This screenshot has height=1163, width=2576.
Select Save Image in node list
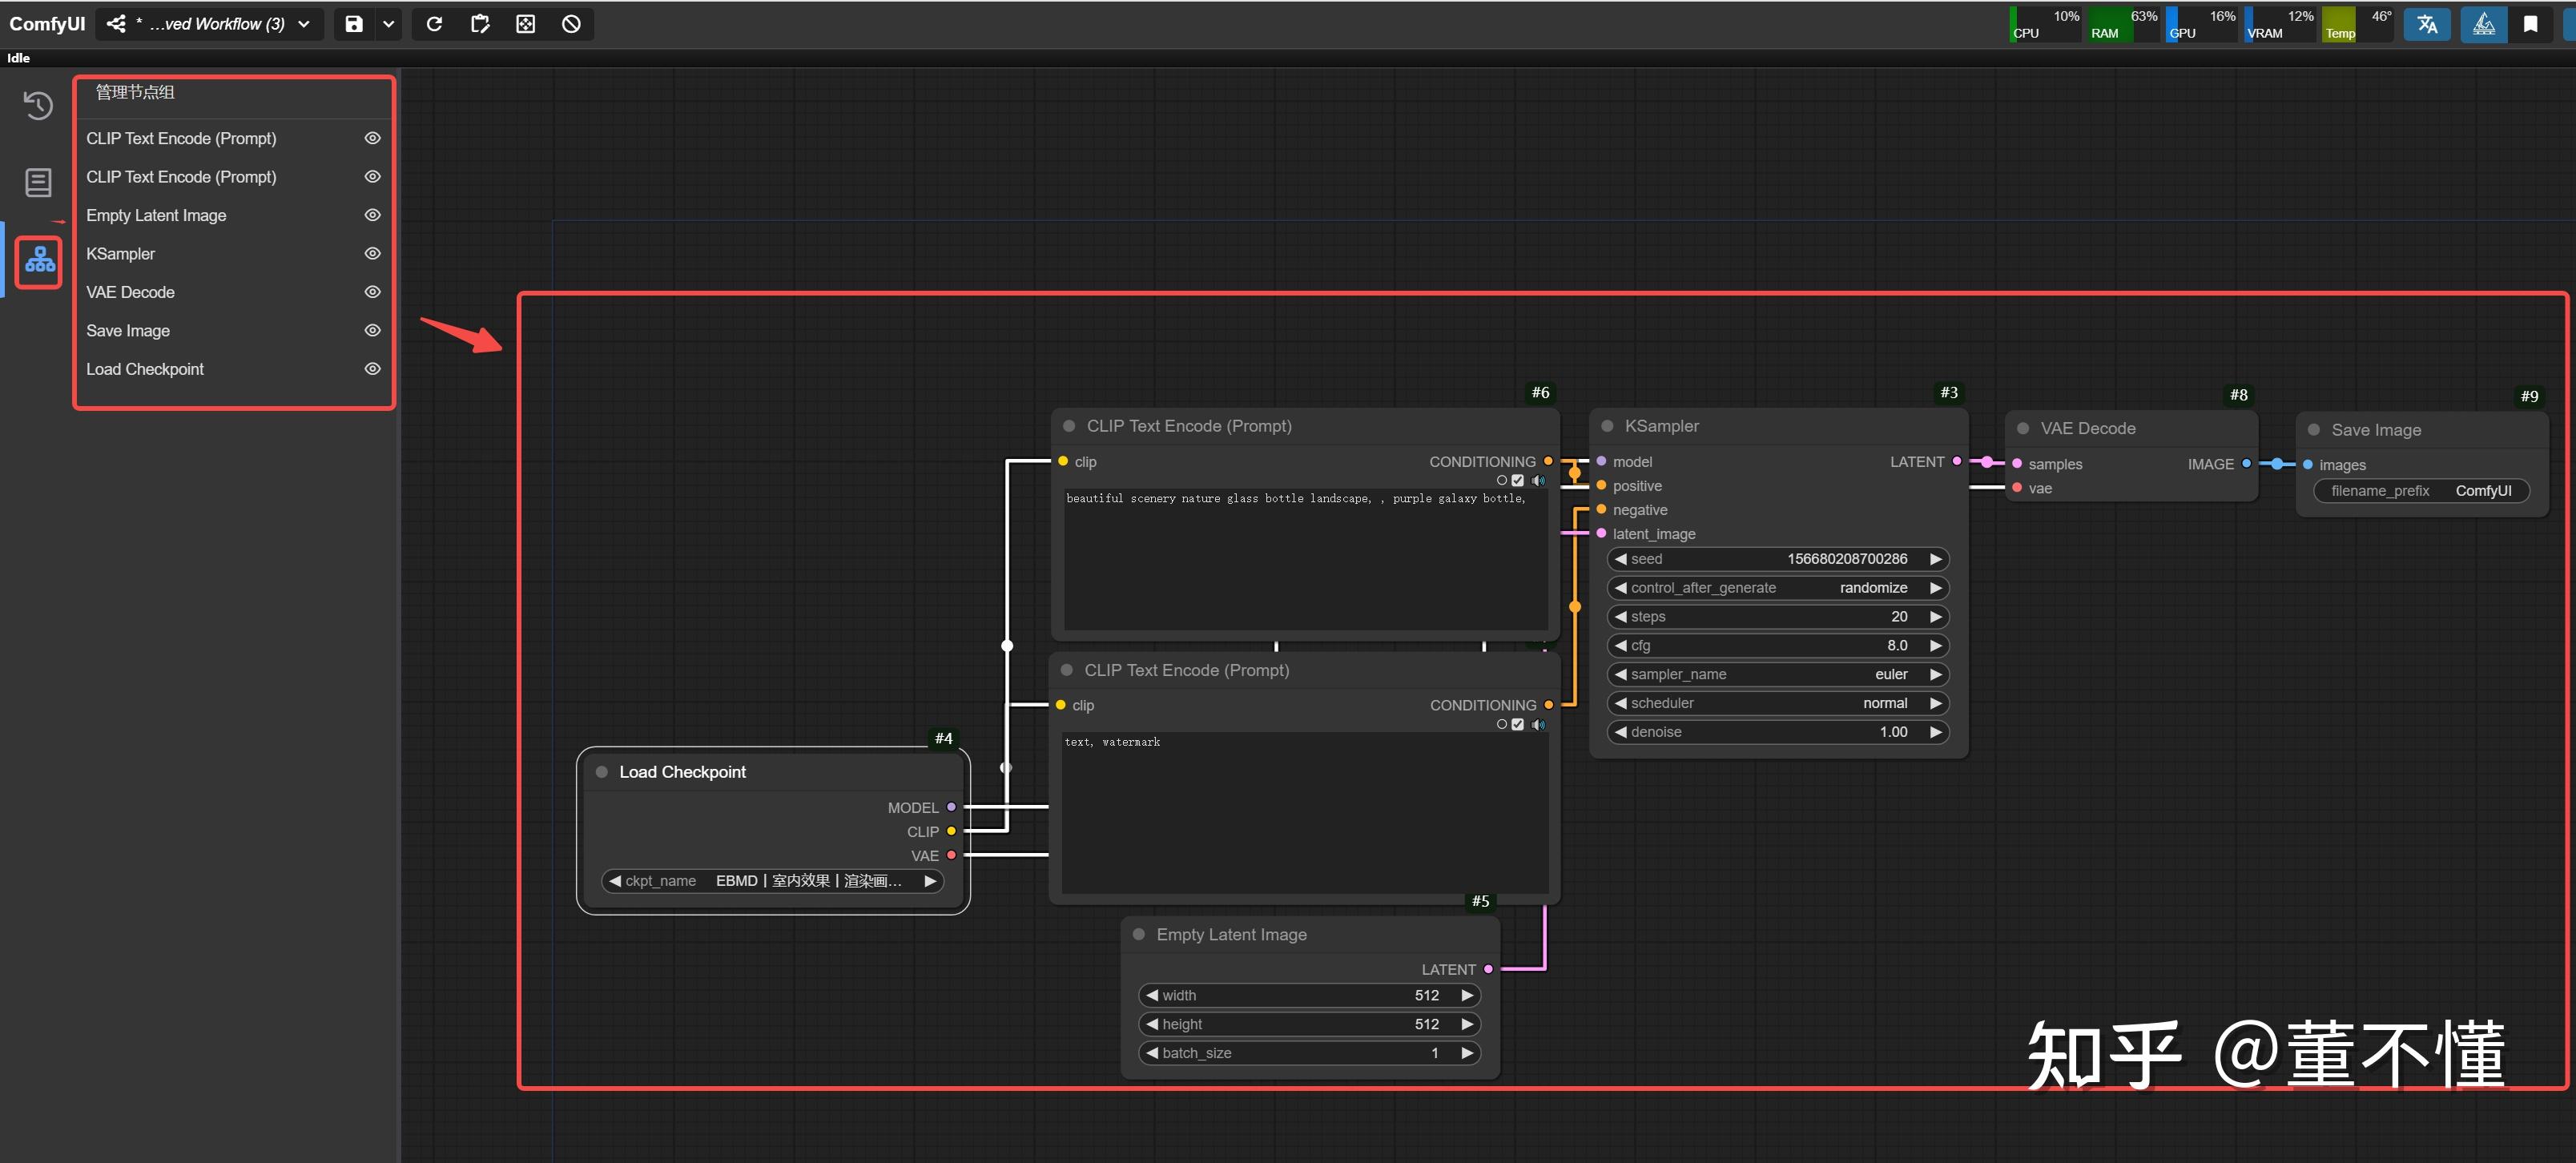[128, 331]
